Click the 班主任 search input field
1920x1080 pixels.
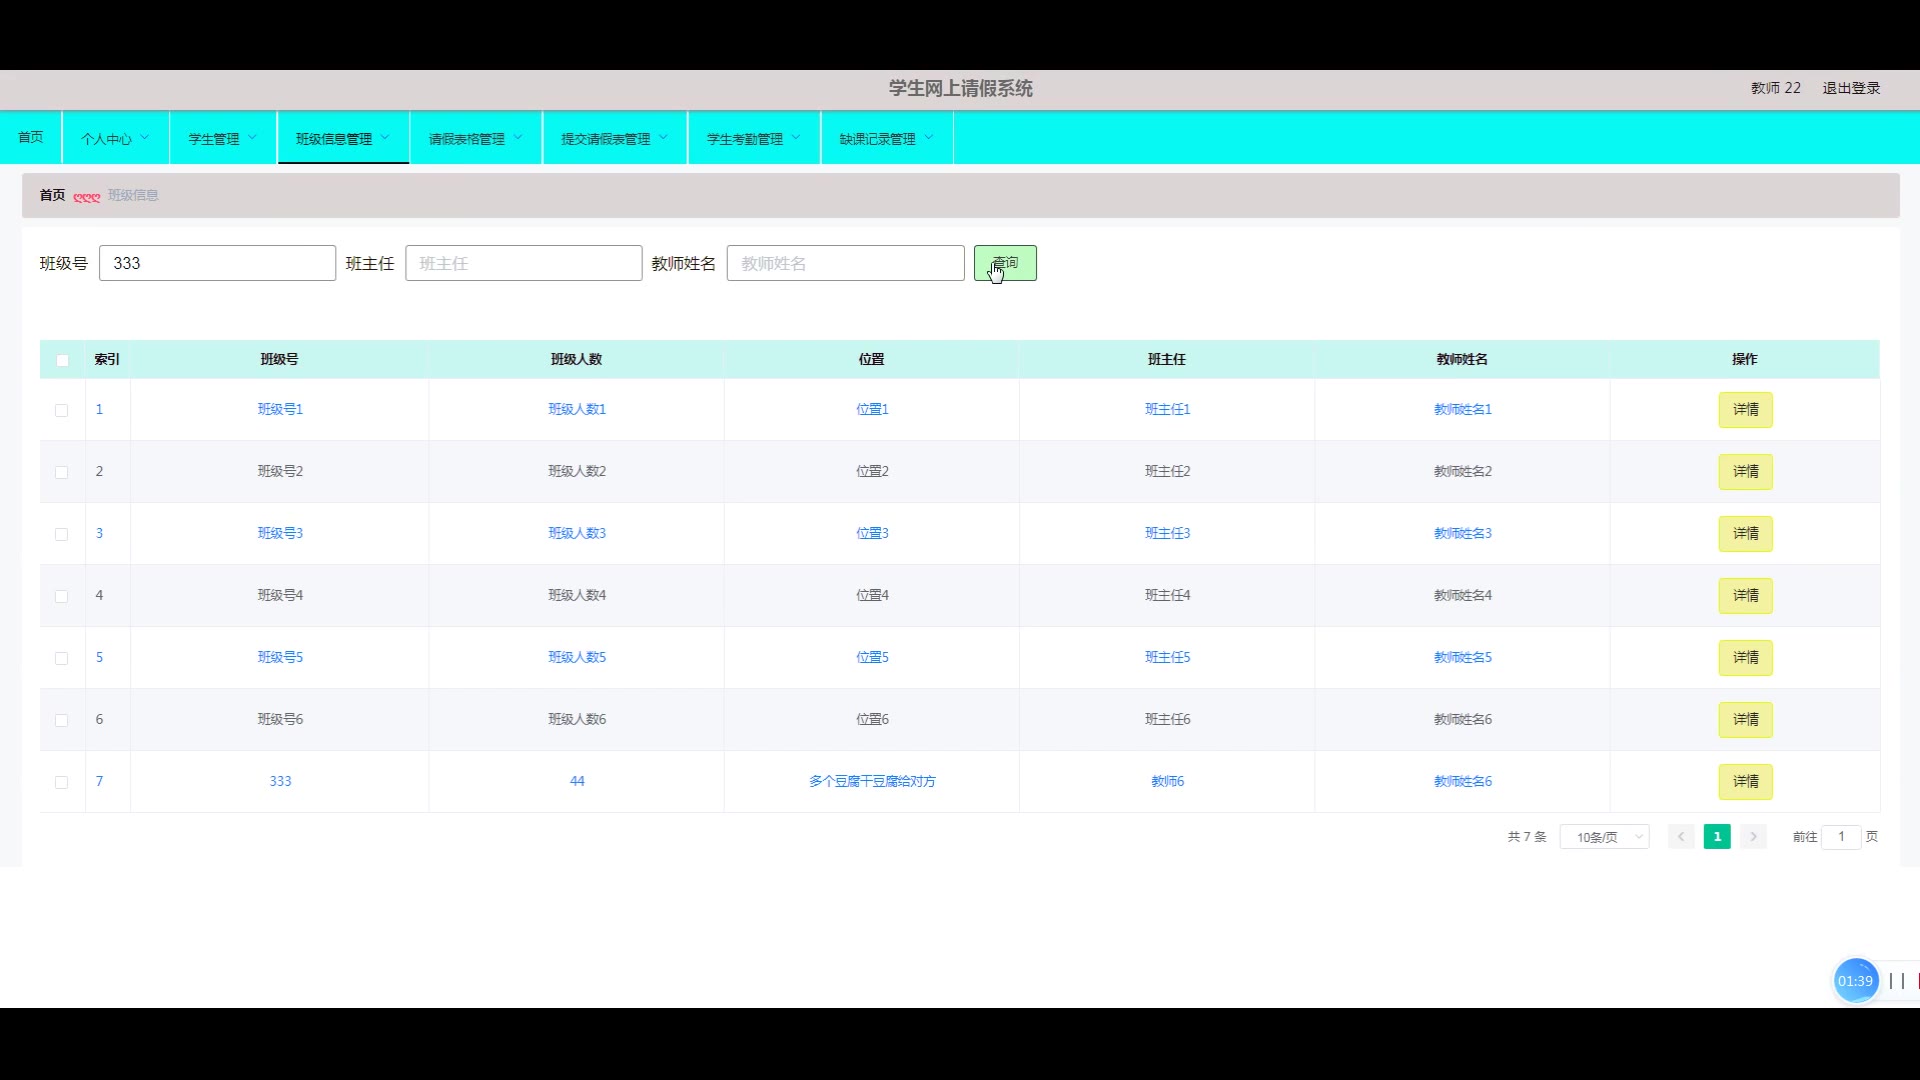point(523,263)
